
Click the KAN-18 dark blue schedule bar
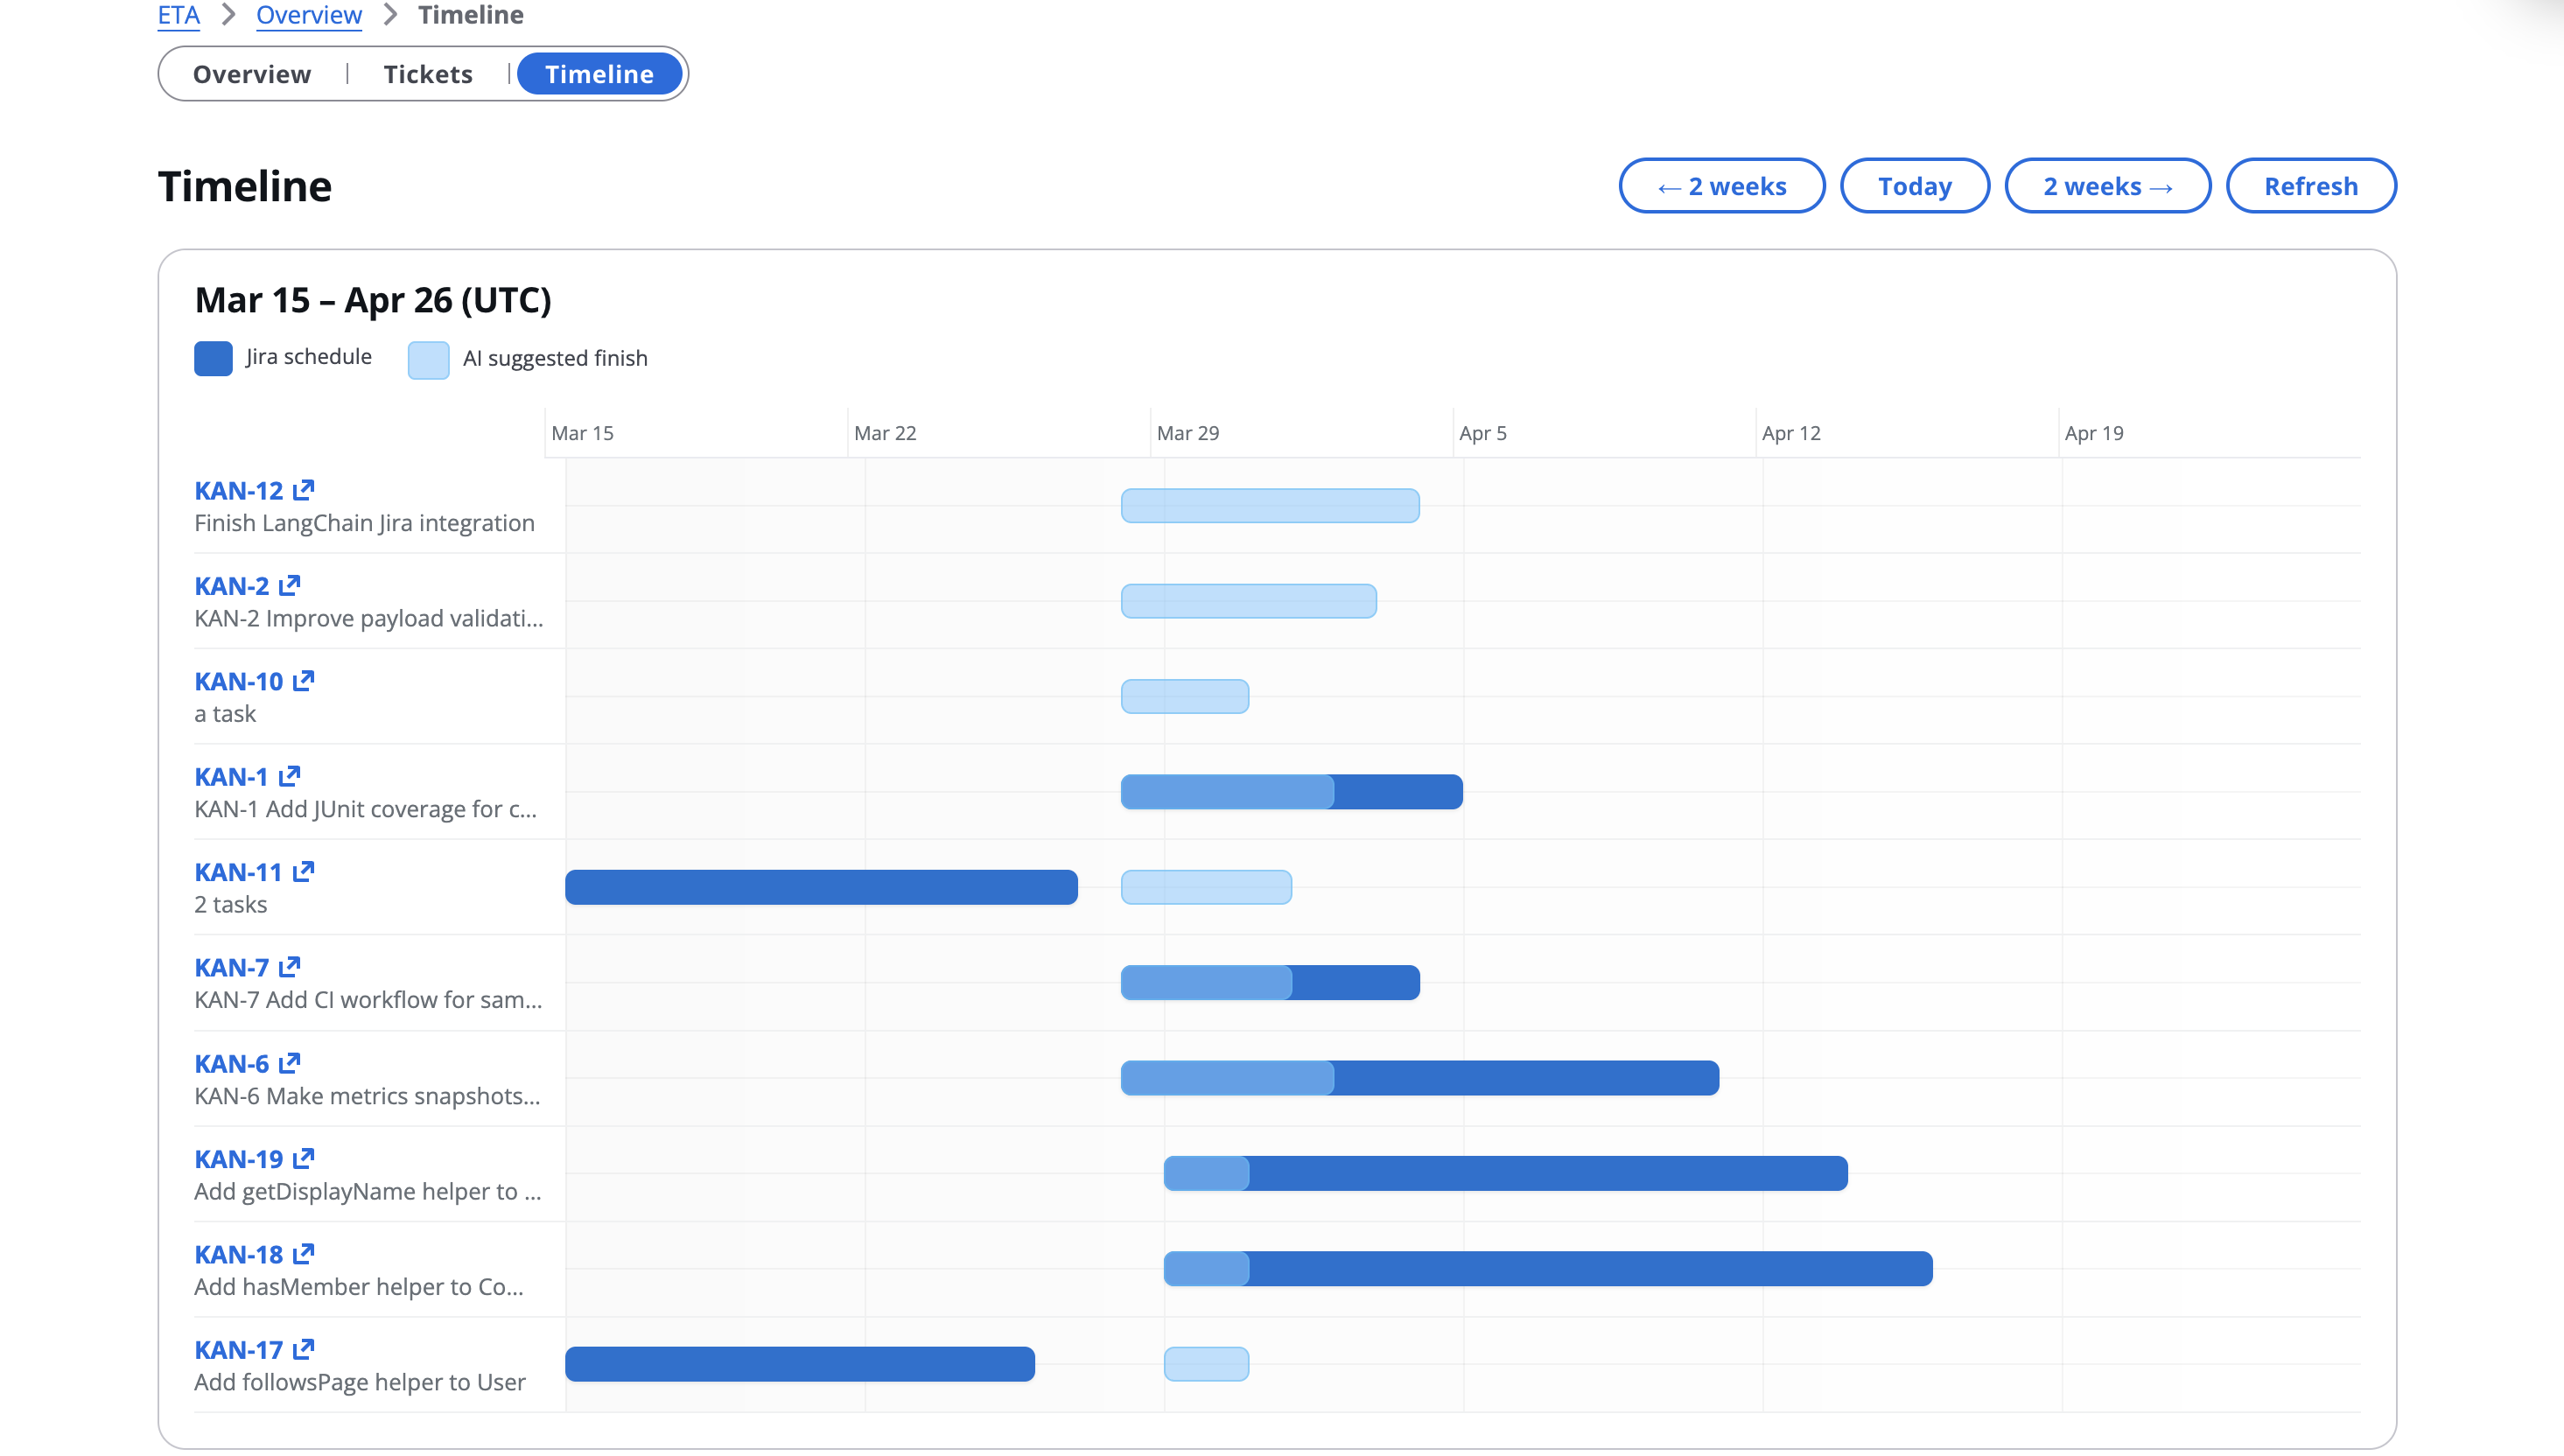point(1590,1268)
